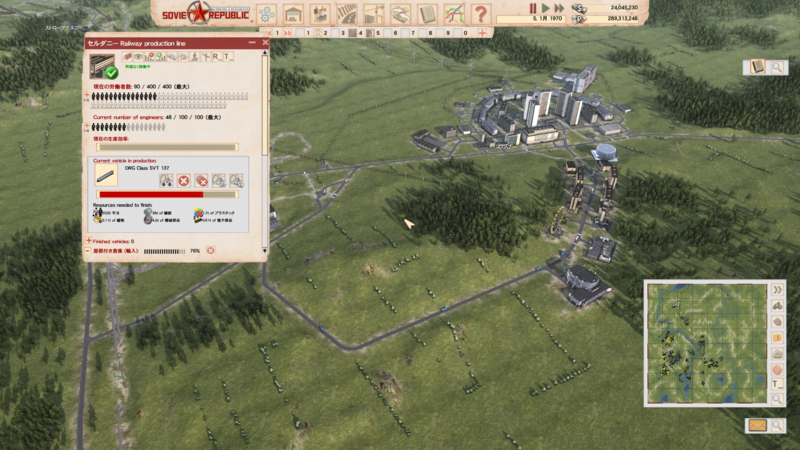Open the buildings construction menu icon
The width and height of the screenshot is (800, 450).
(x=294, y=13)
